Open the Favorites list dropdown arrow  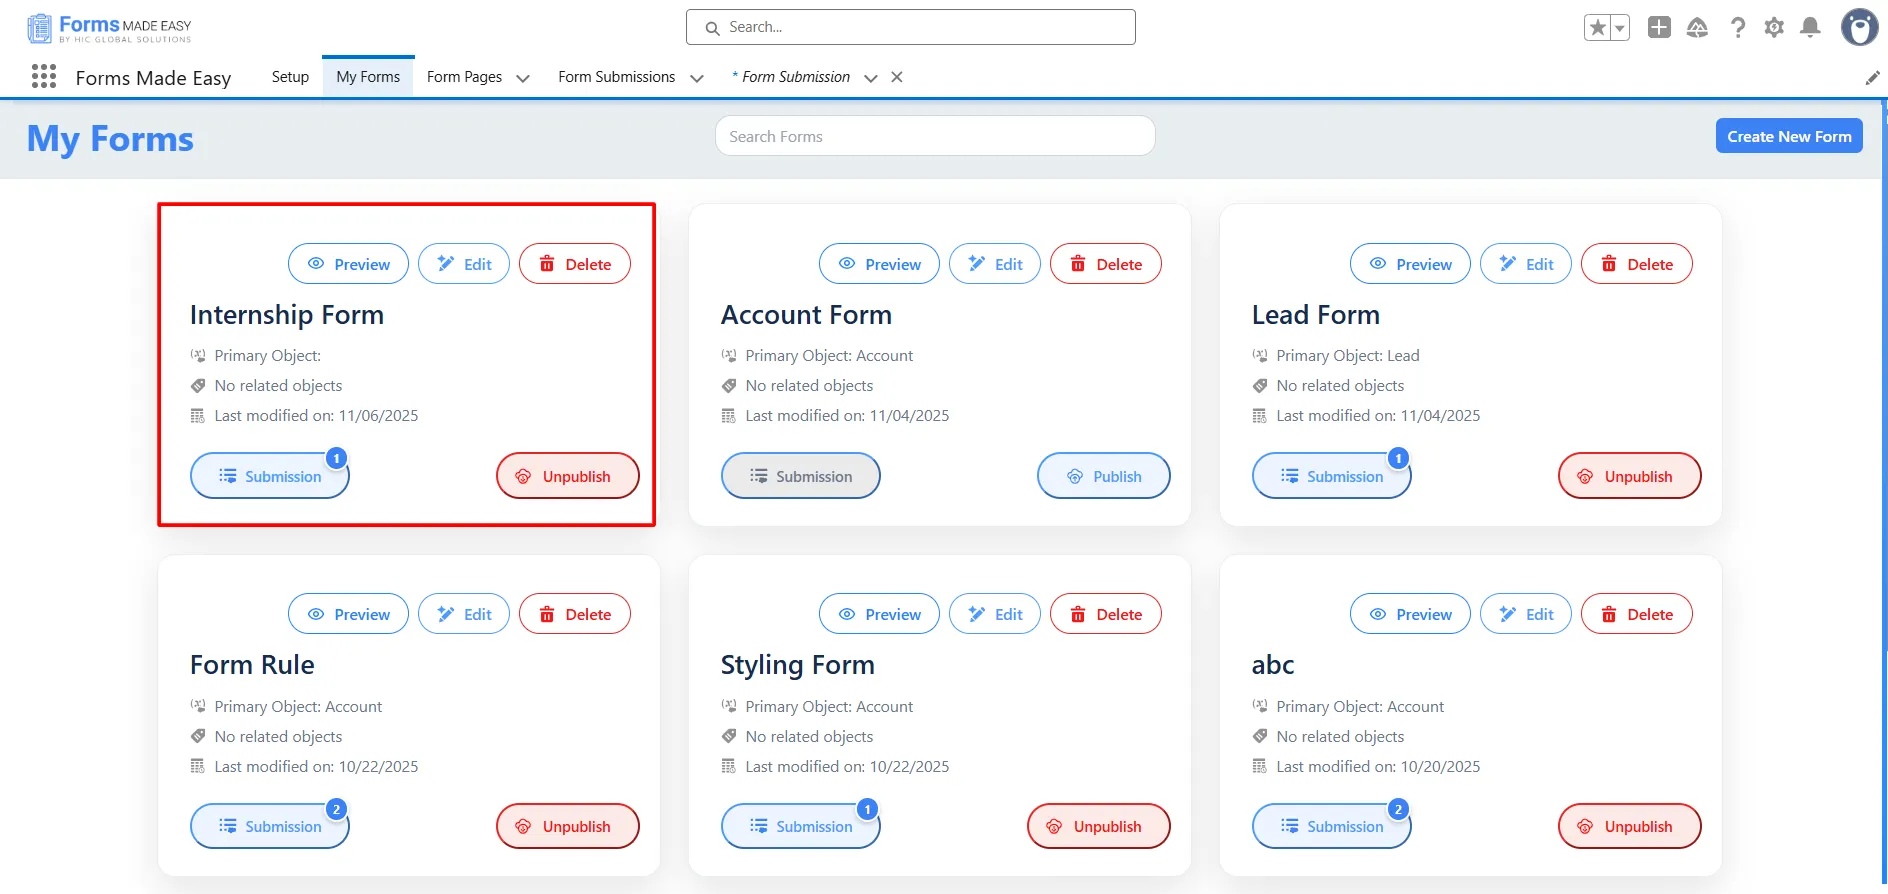tap(1619, 28)
